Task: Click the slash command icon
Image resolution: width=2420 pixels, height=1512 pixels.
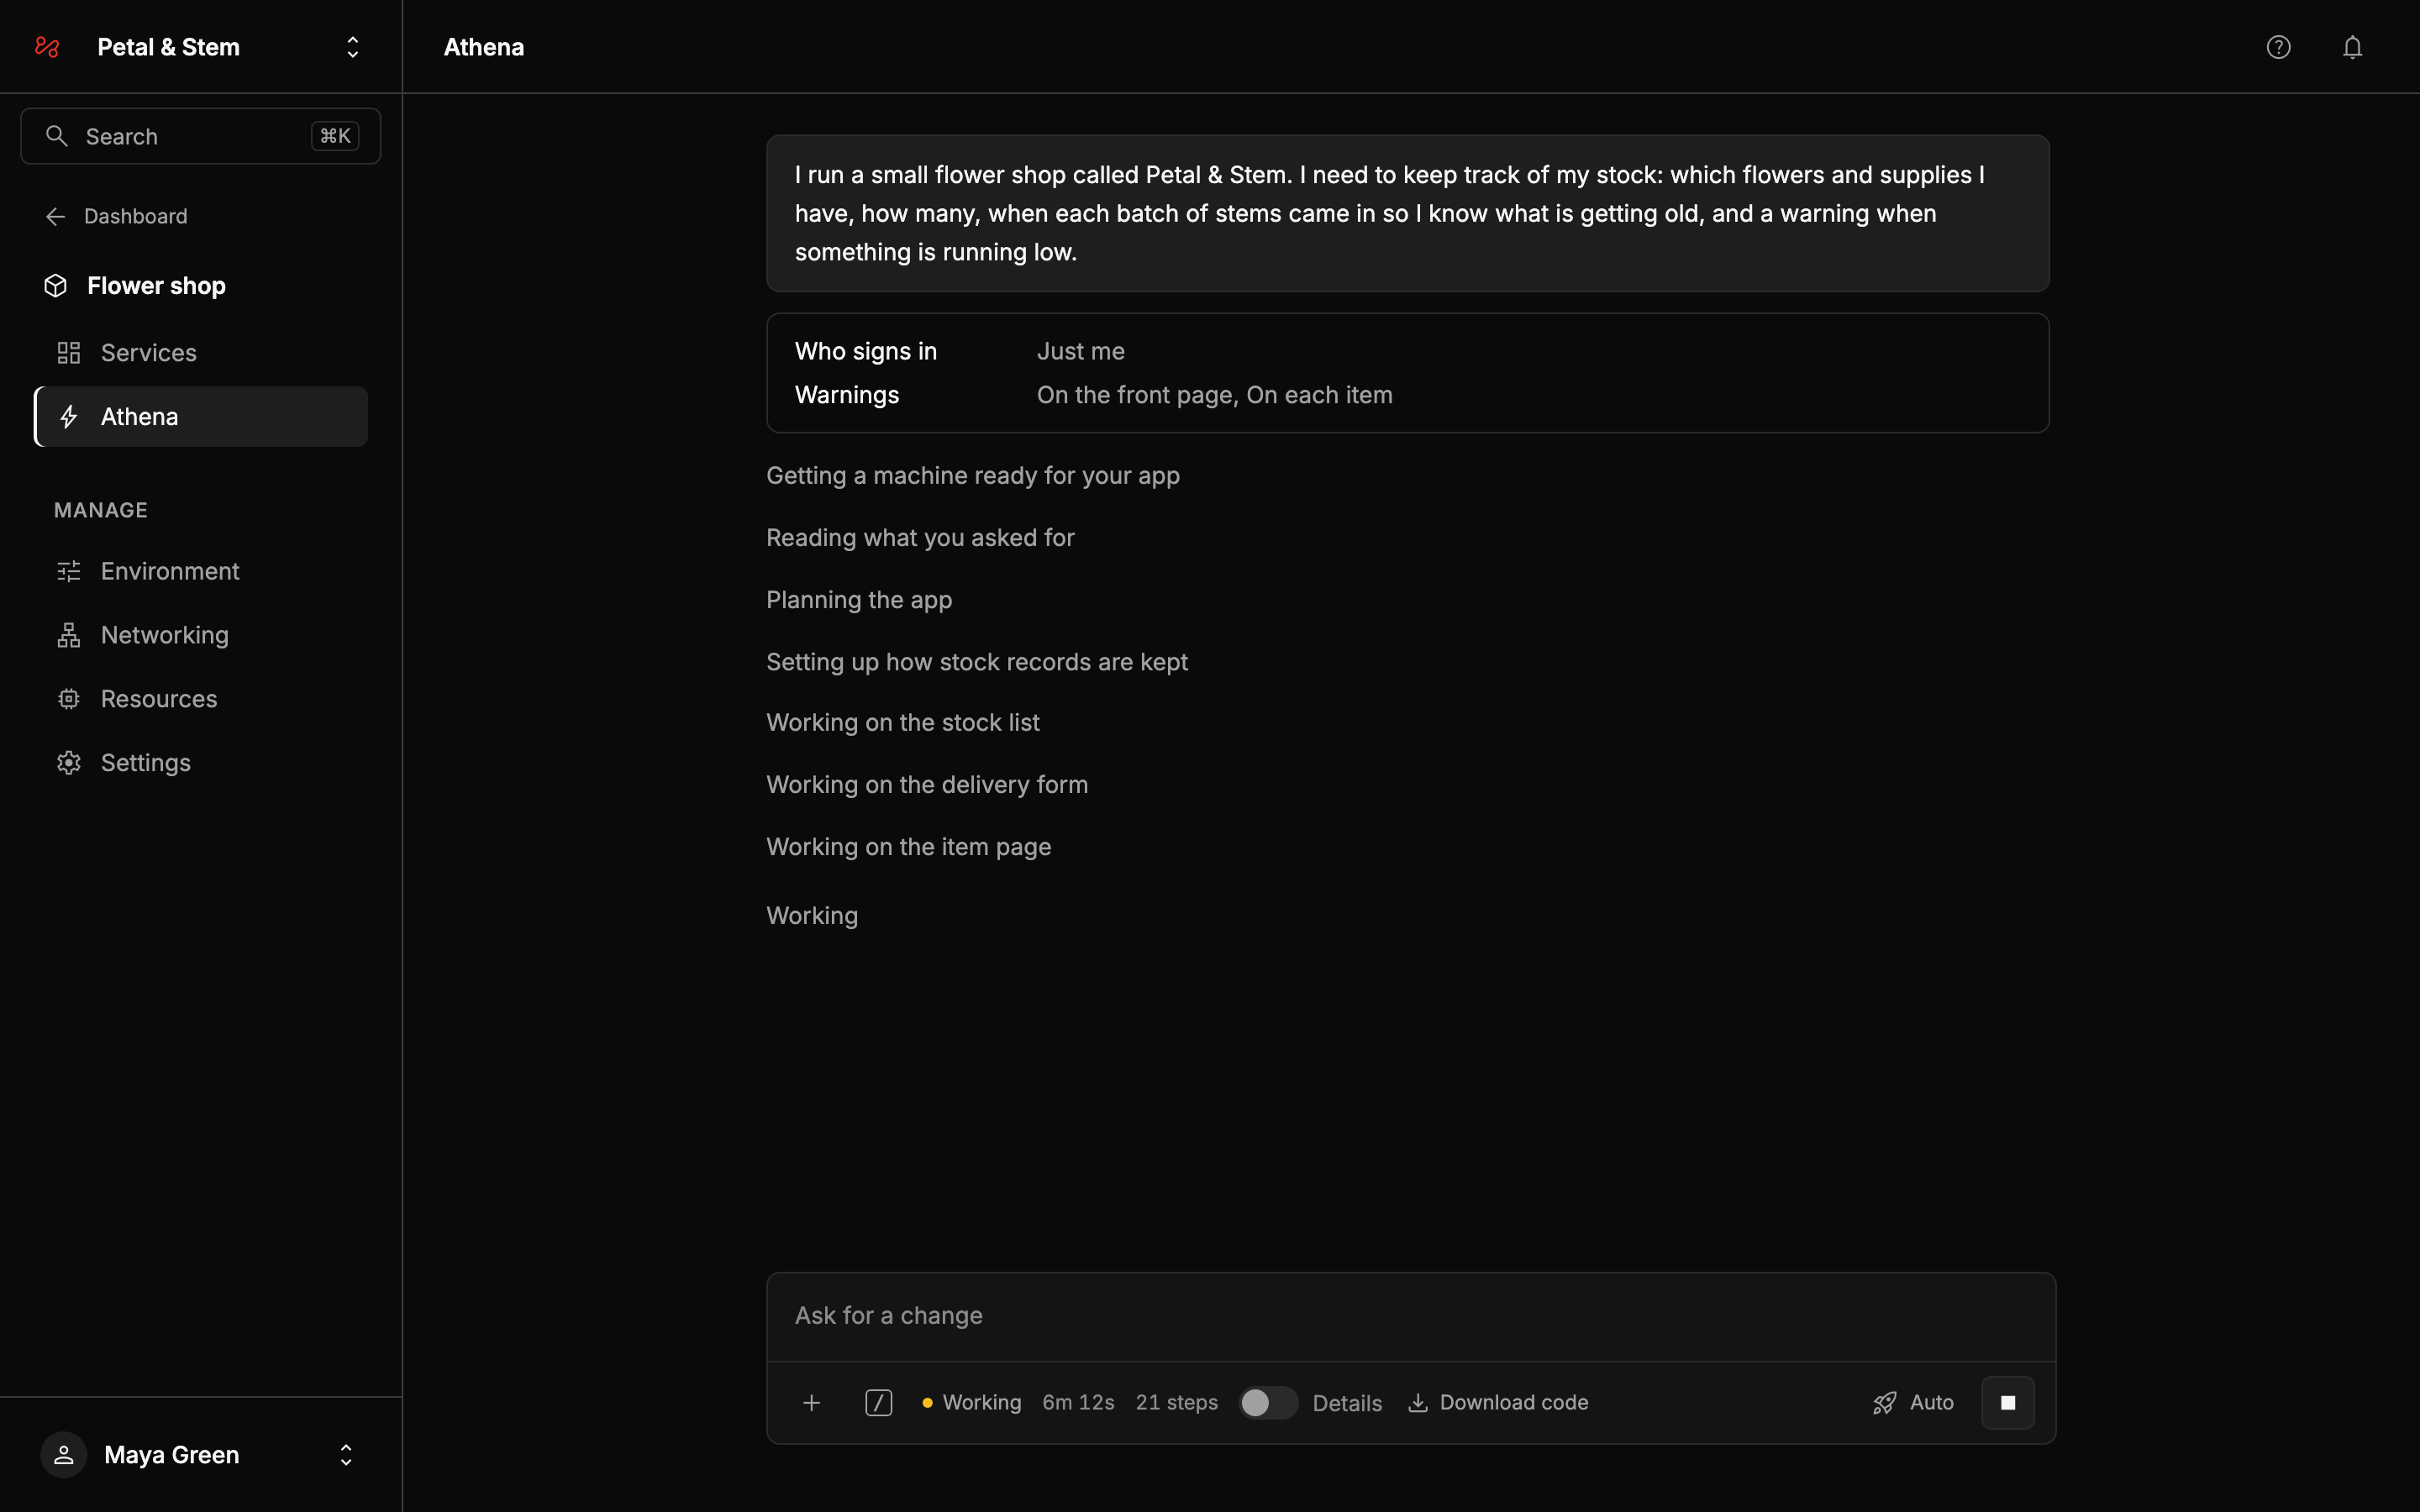Action: [x=878, y=1403]
